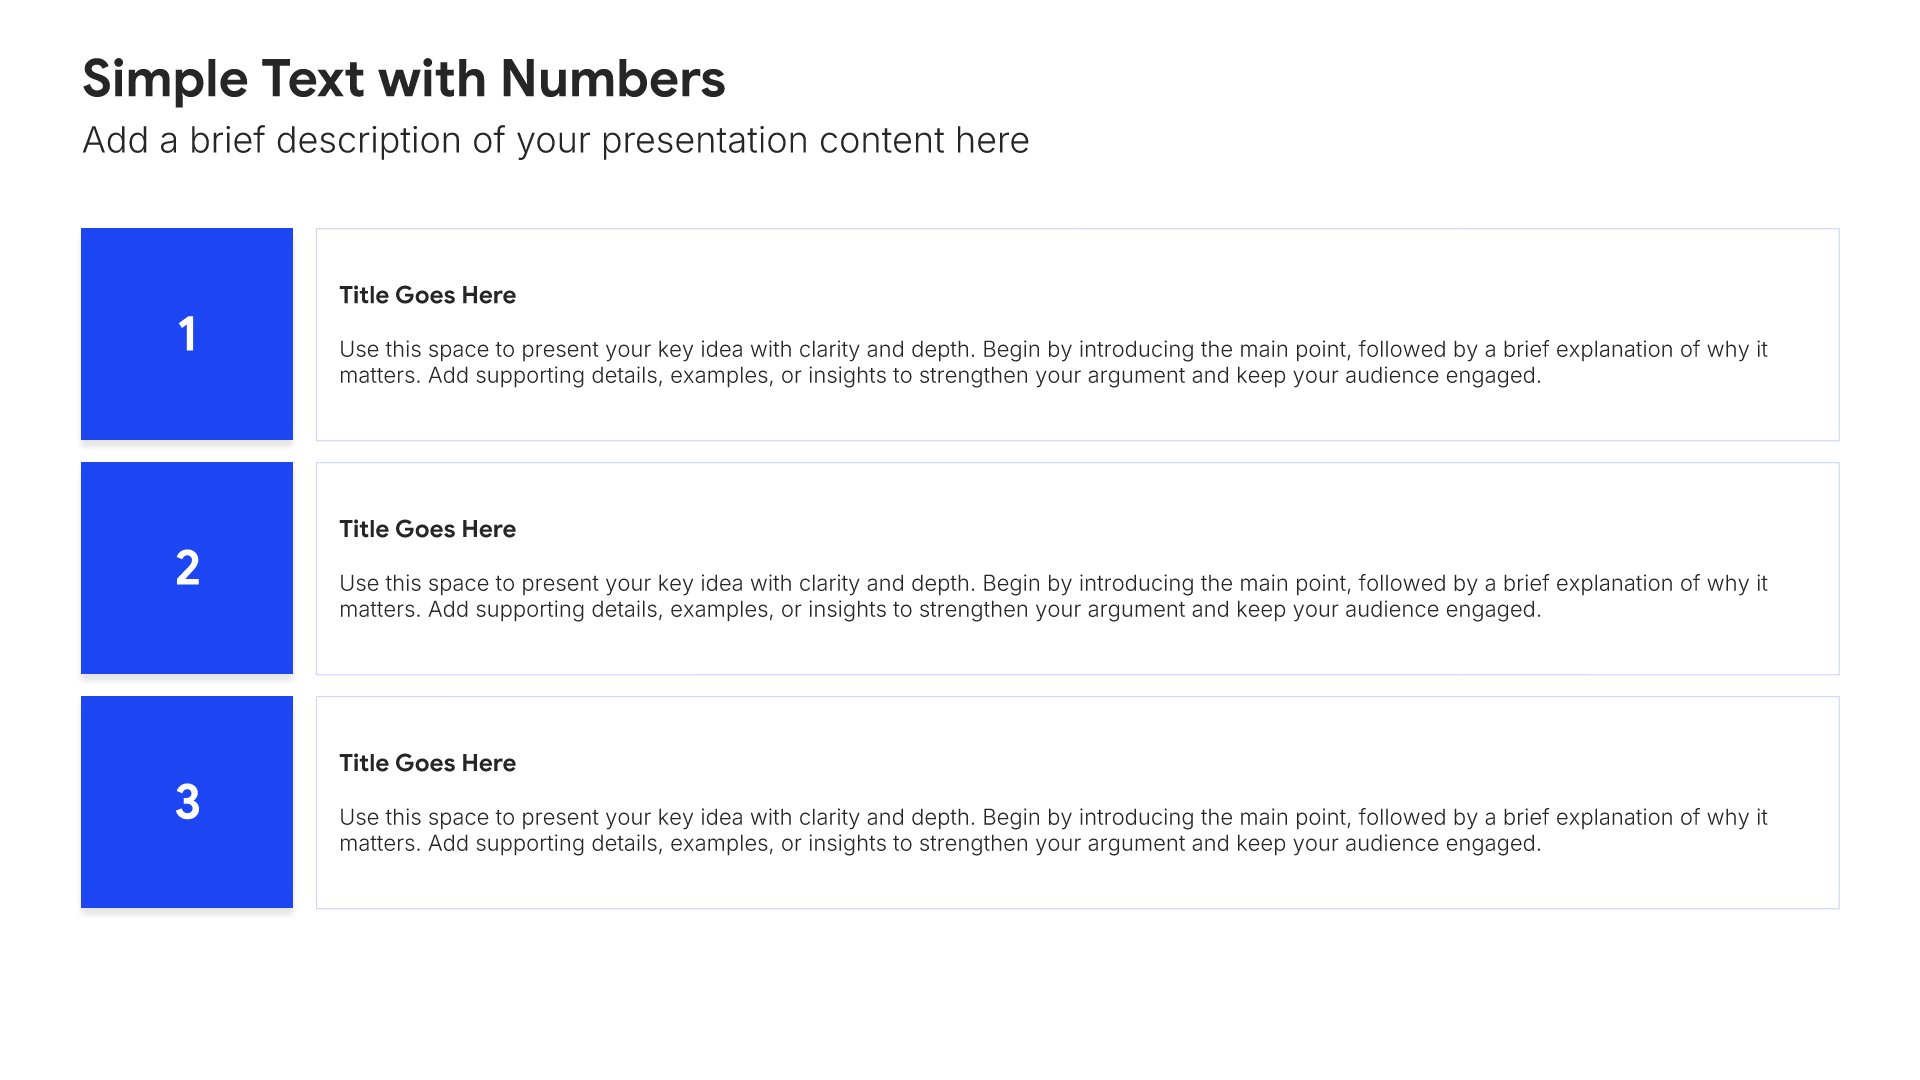Click the word "Numbers" in the heading
This screenshot has width=1920, height=1080.
613,79
